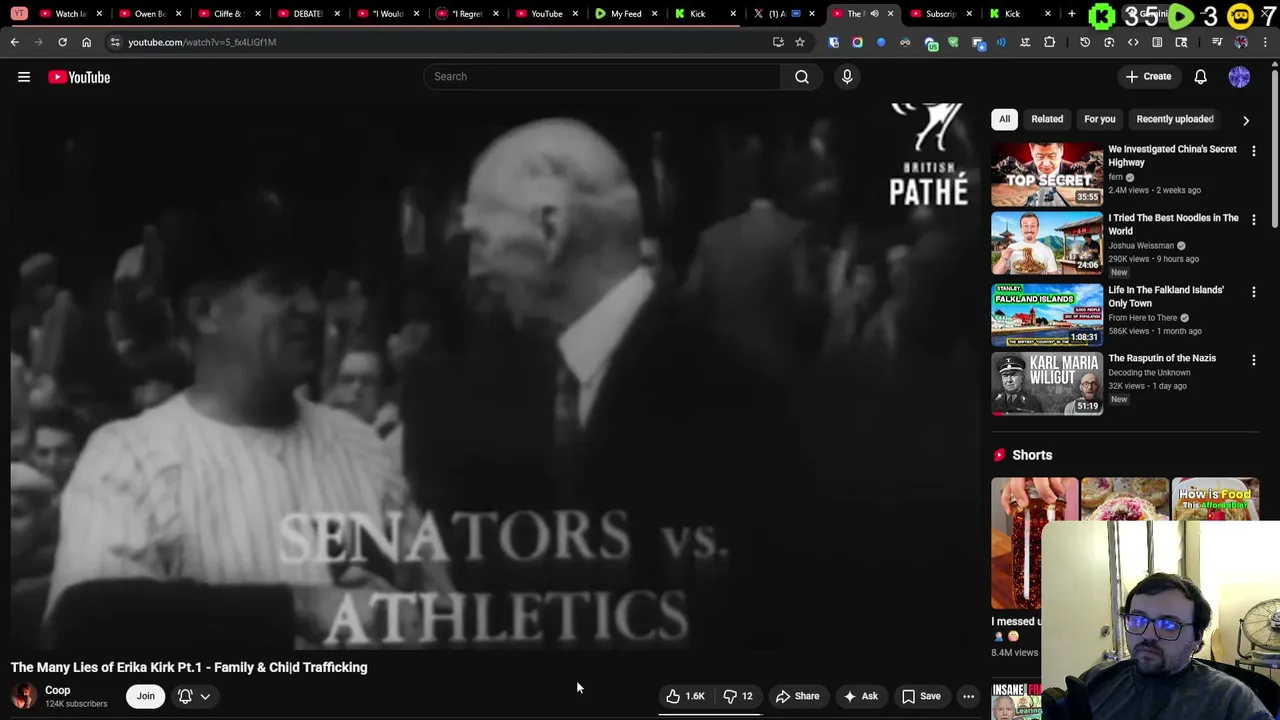Open the browser history clock icon

coord(1085,42)
